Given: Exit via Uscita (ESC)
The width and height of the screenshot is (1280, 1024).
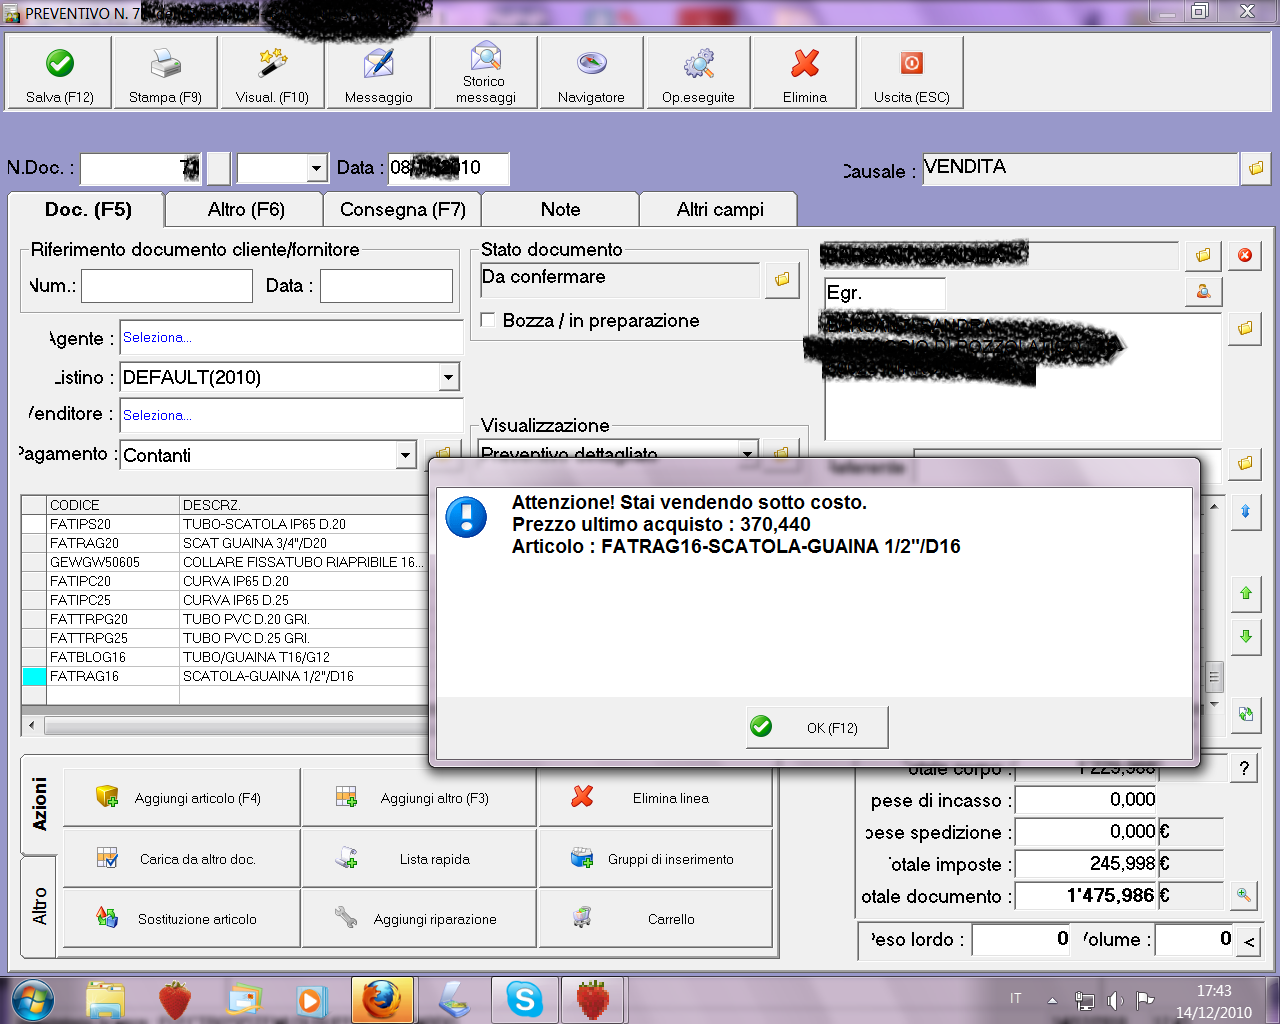Looking at the screenshot, I should (x=912, y=73).
